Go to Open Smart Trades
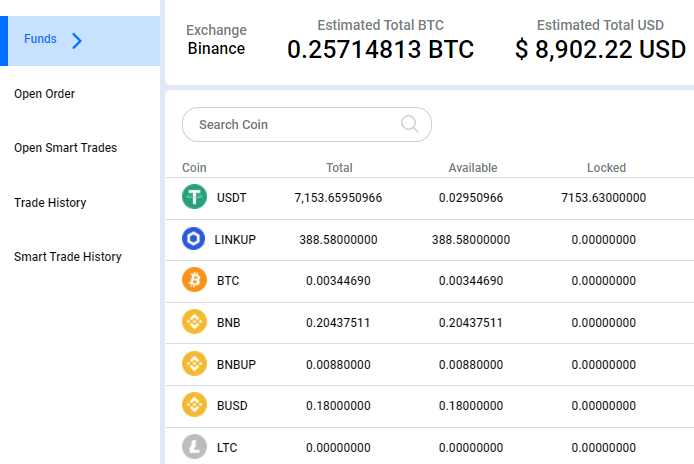The width and height of the screenshot is (694, 464). coord(66,148)
